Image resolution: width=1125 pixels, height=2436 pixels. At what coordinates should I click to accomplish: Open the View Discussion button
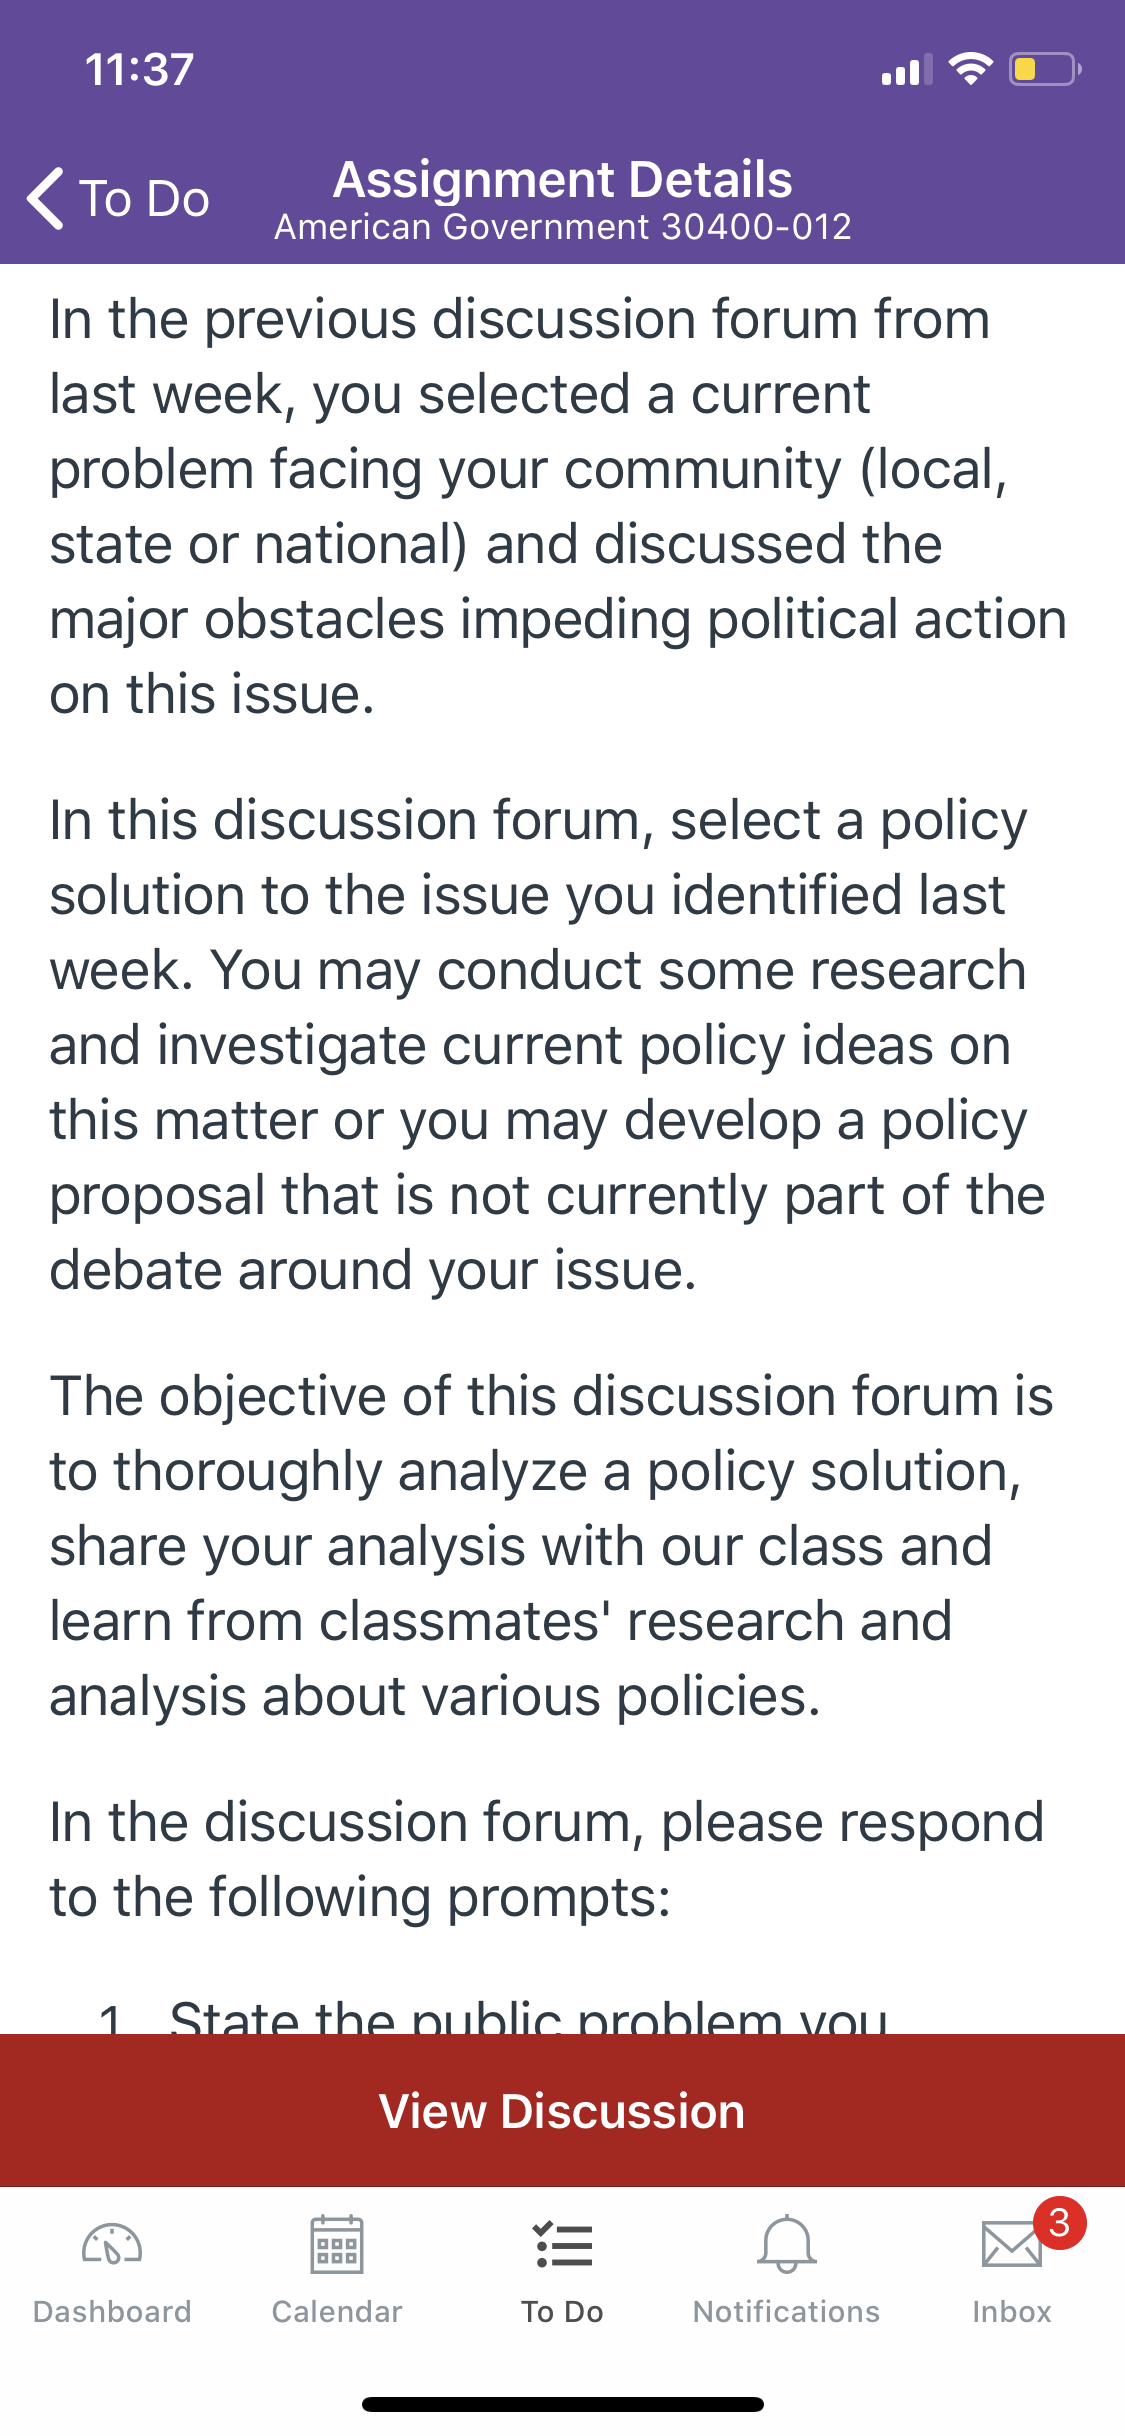tap(562, 2110)
